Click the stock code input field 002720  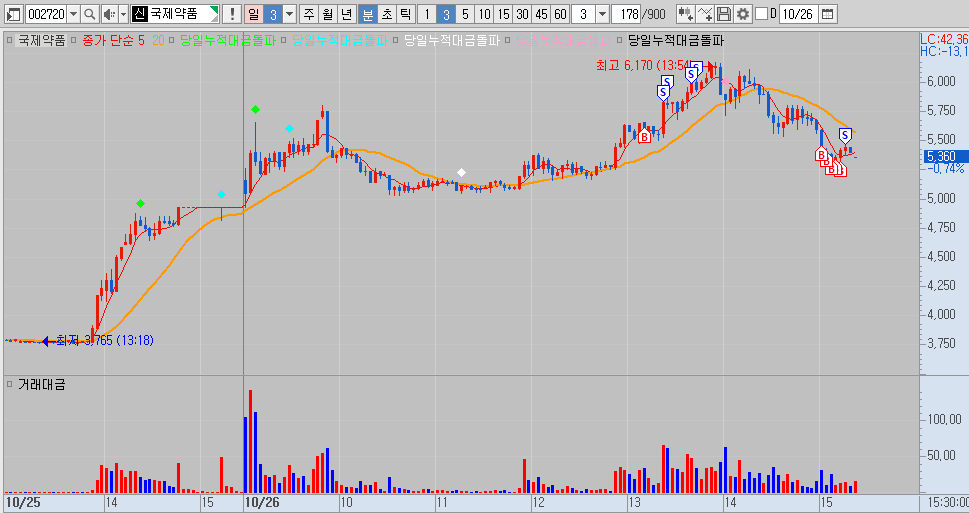tap(46, 14)
